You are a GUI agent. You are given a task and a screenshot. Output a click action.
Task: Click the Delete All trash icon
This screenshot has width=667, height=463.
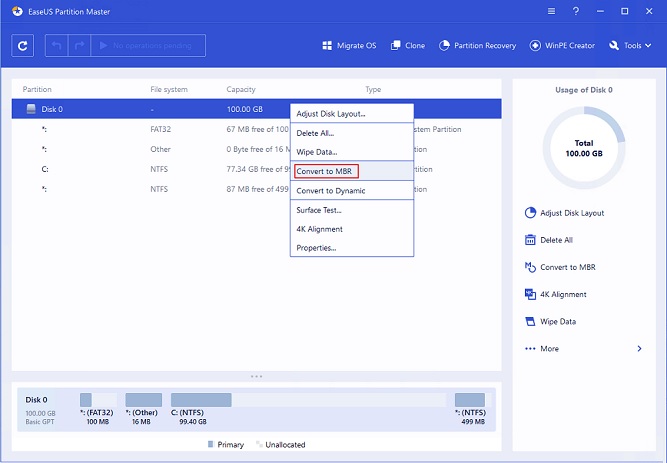coord(530,240)
